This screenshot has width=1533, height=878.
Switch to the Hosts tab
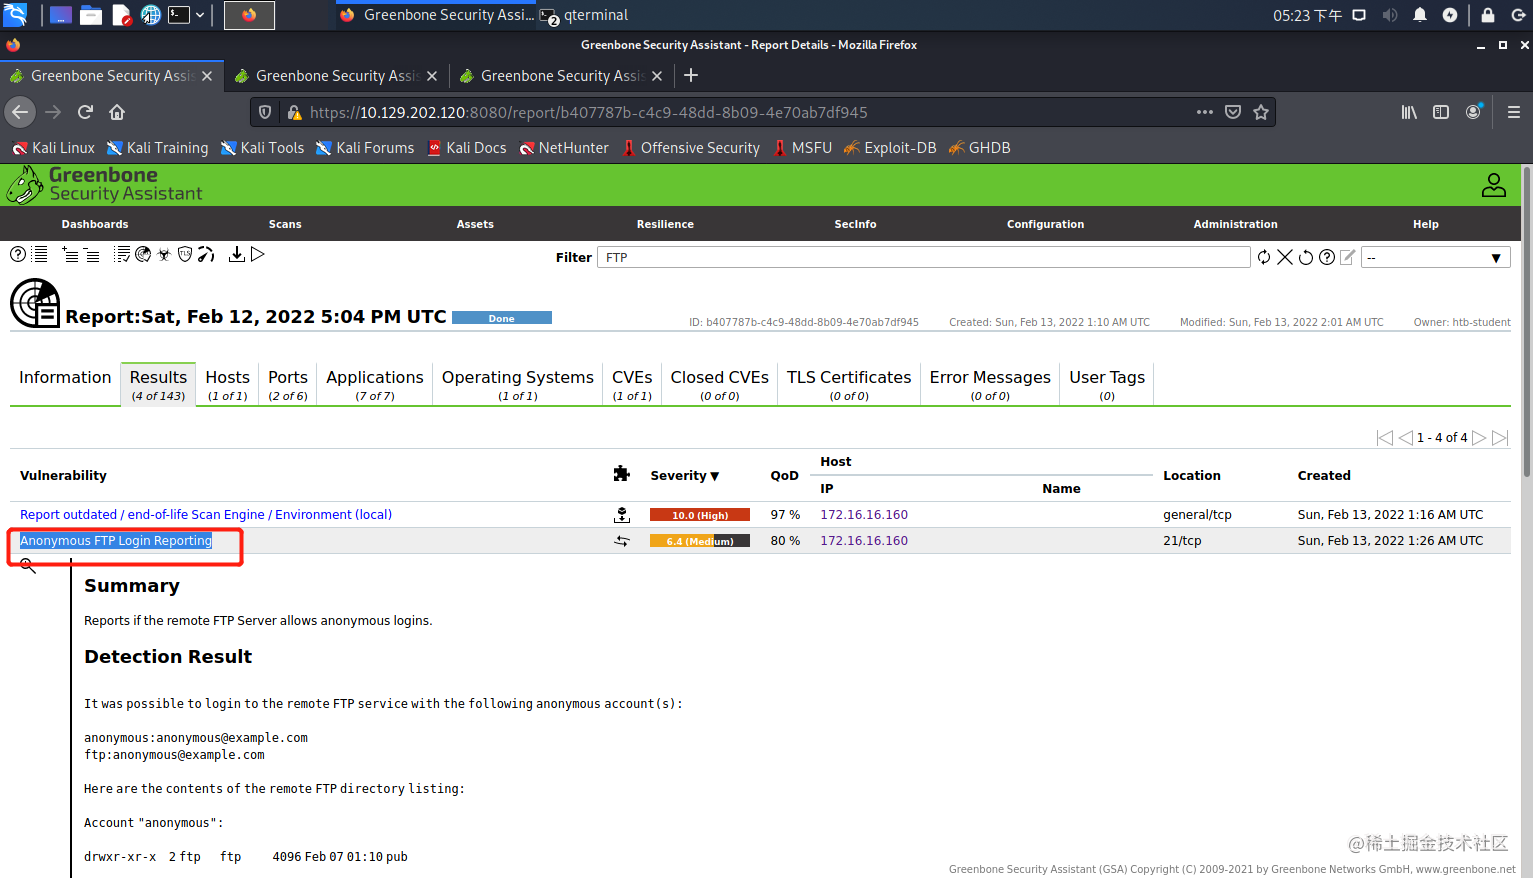coord(228,384)
